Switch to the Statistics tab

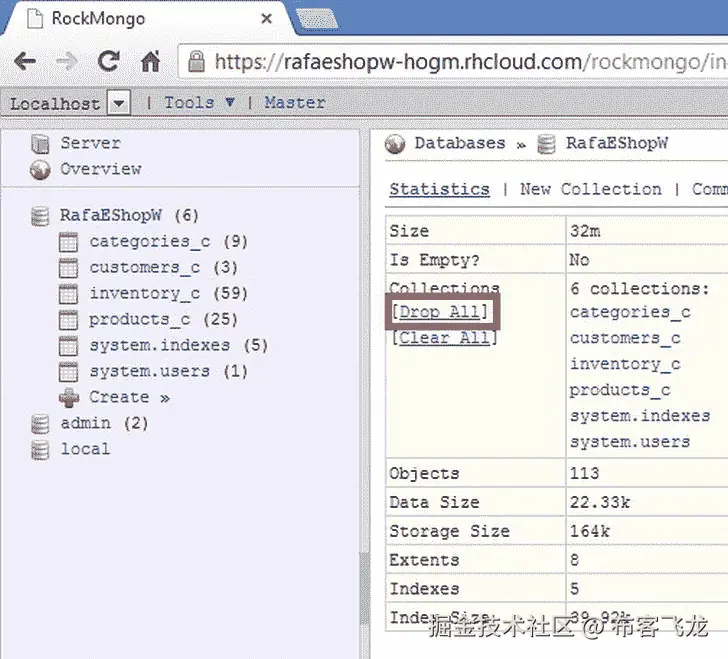[440, 189]
